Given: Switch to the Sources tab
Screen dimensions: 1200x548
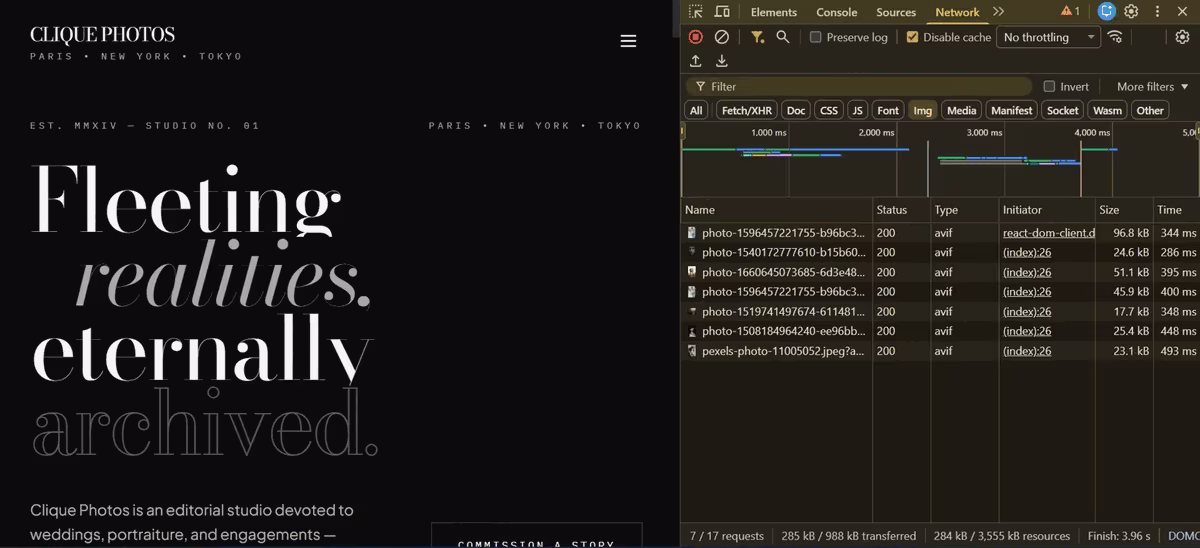Looking at the screenshot, I should (896, 12).
